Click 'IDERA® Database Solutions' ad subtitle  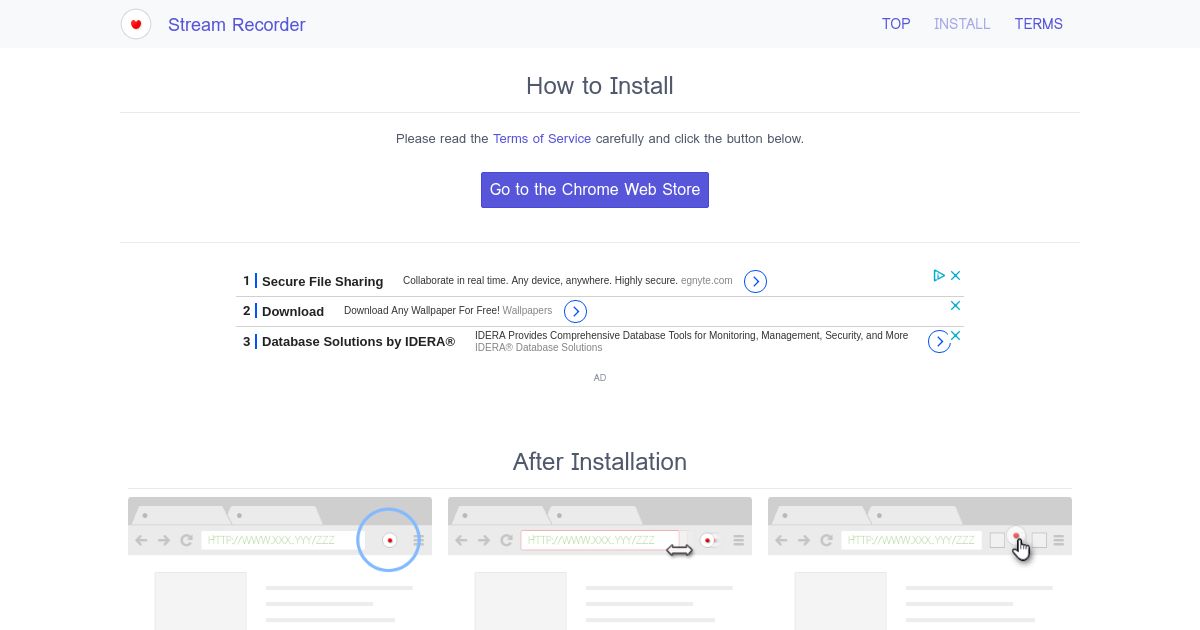(539, 348)
